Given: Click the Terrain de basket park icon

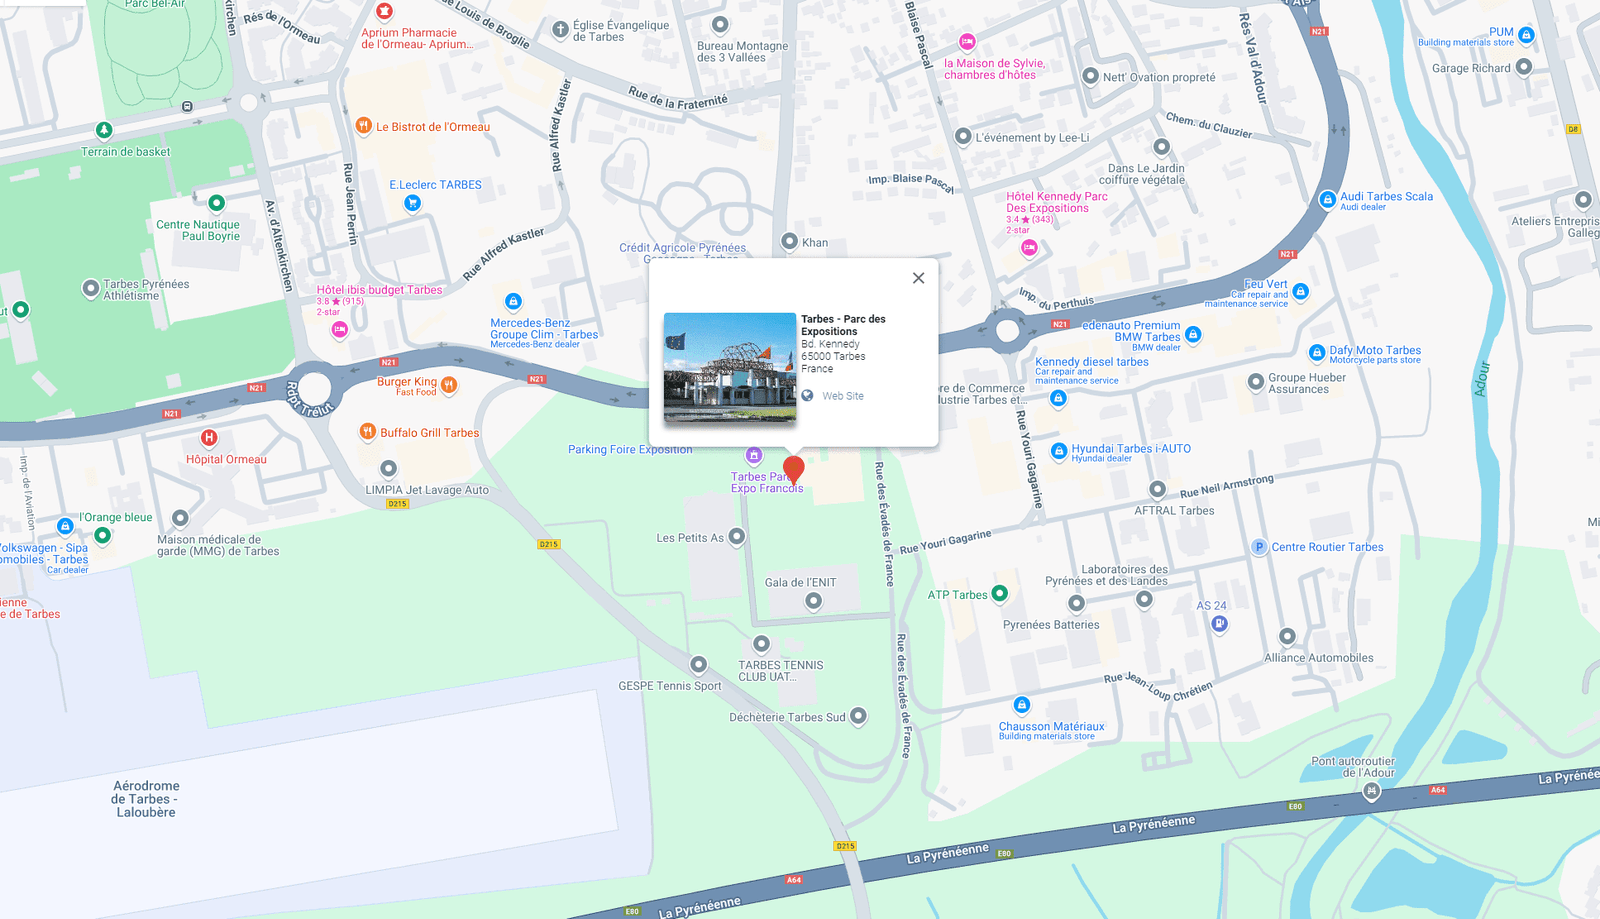Looking at the screenshot, I should coord(104,130).
